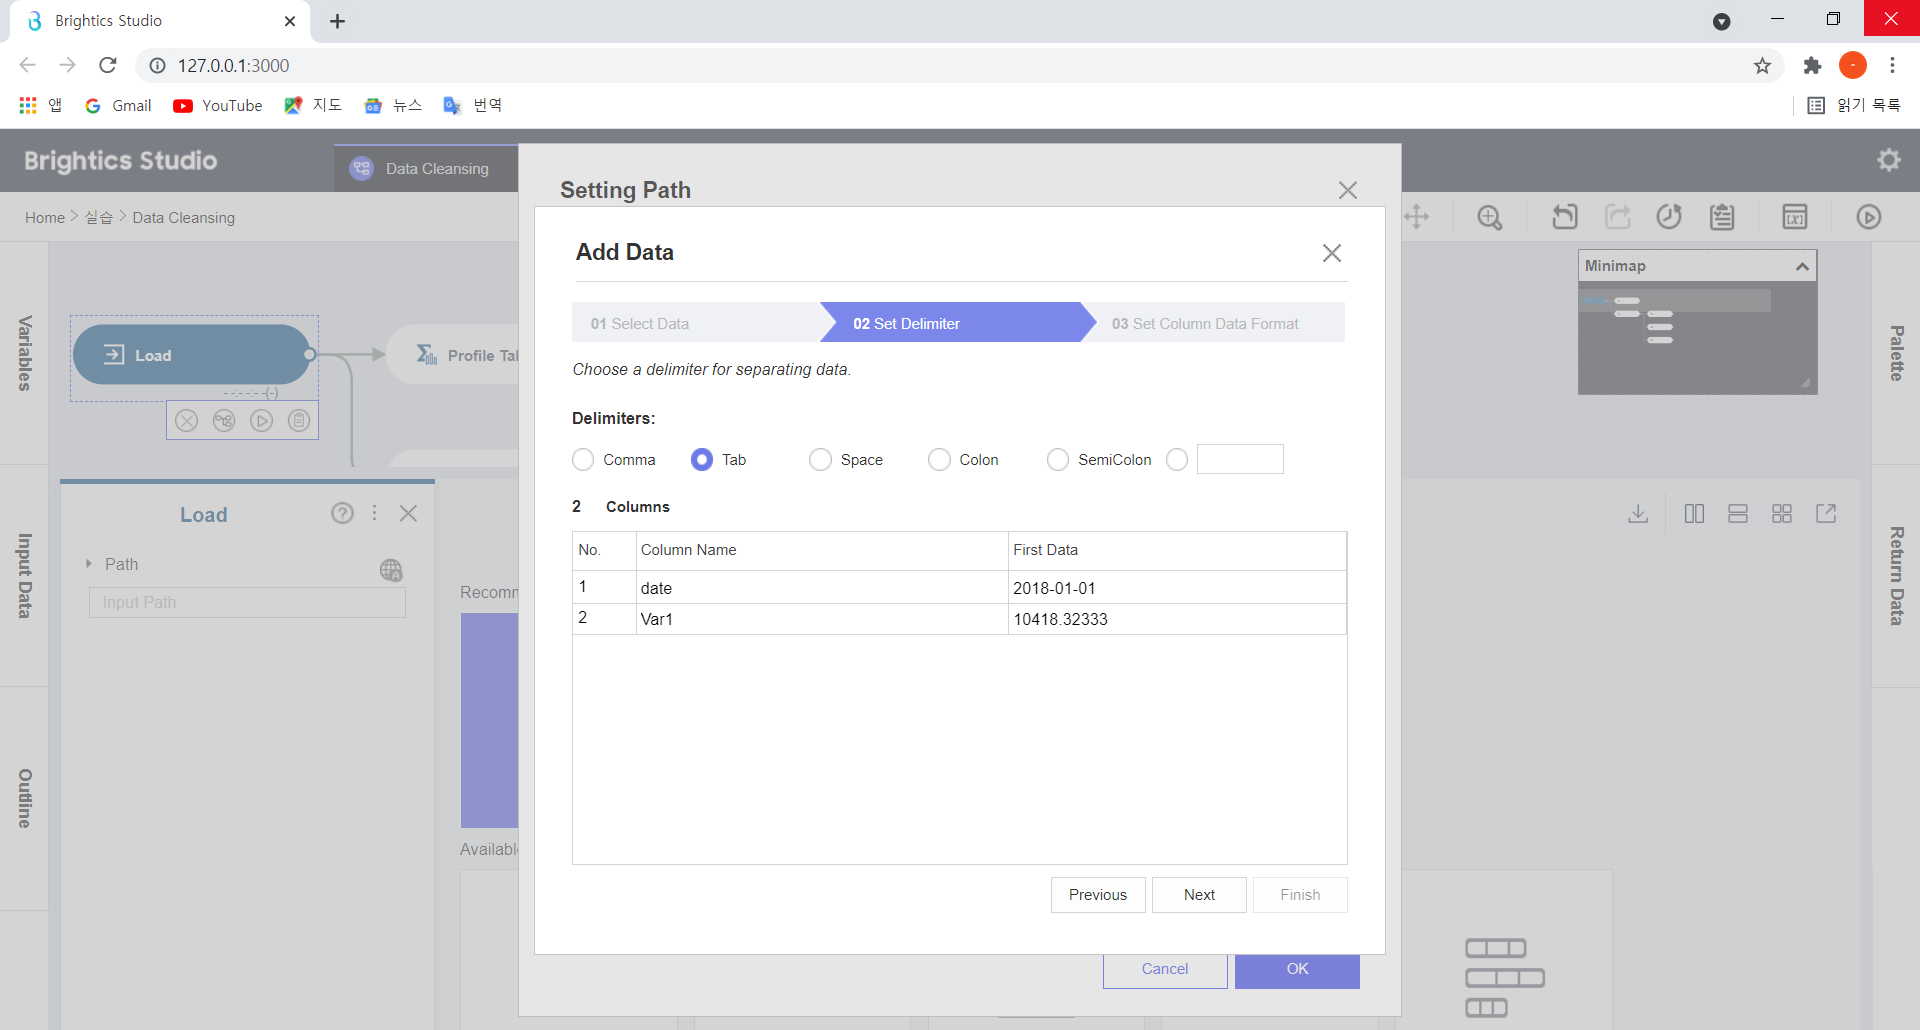Select the Tab delimiter radio button
This screenshot has height=1030, width=1920.
(702, 460)
